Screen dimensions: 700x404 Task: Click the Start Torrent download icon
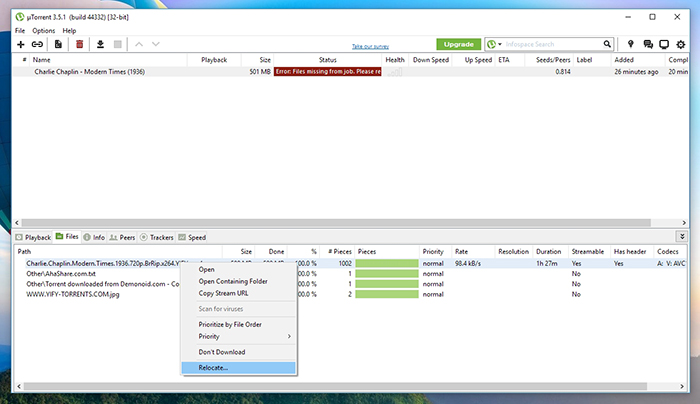pos(100,44)
